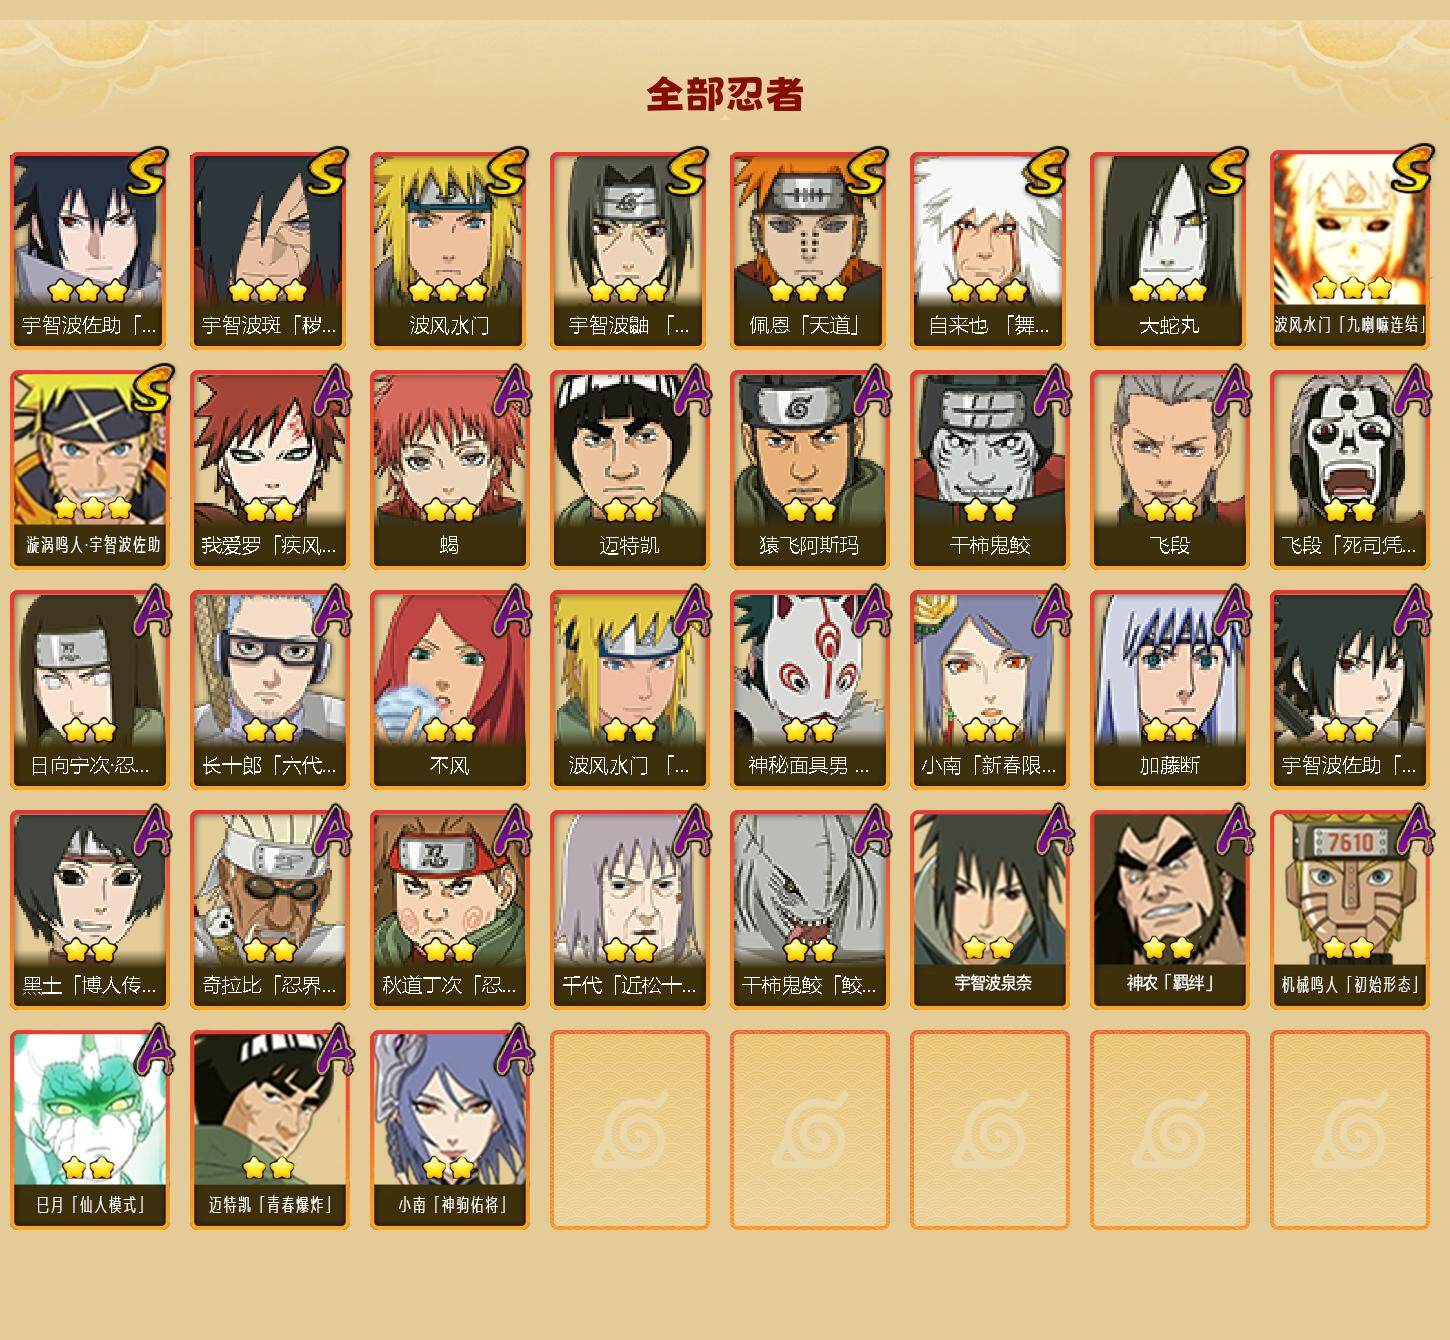This screenshot has height=1340, width=1450.
Task: Open the 加藤断 ninja card
Action: pyautogui.click(x=1169, y=690)
